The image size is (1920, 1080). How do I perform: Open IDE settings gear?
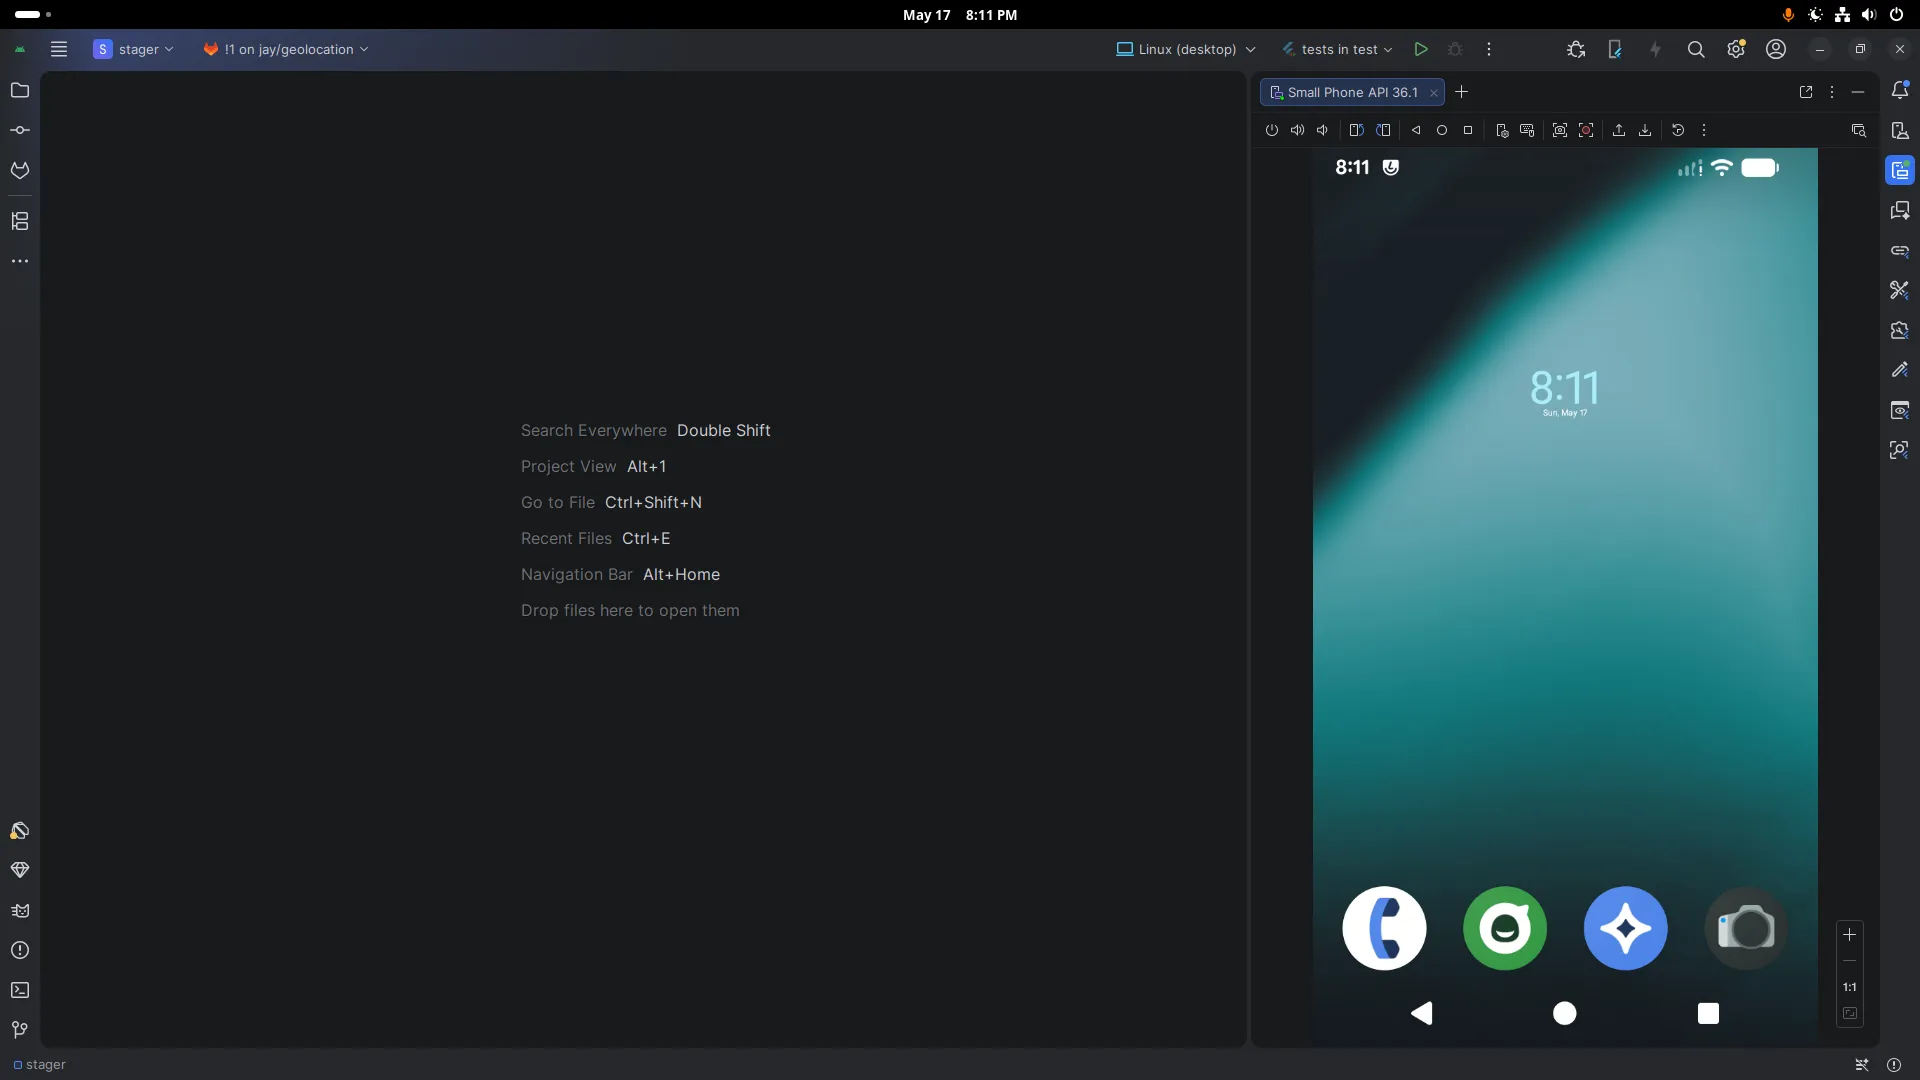tap(1736, 49)
